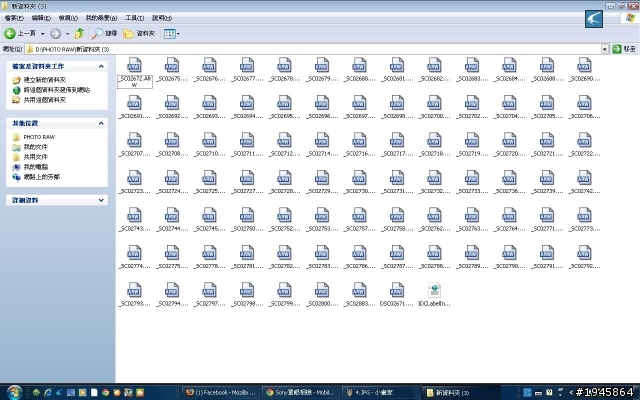Click the green 移至 Go button

click(624, 49)
